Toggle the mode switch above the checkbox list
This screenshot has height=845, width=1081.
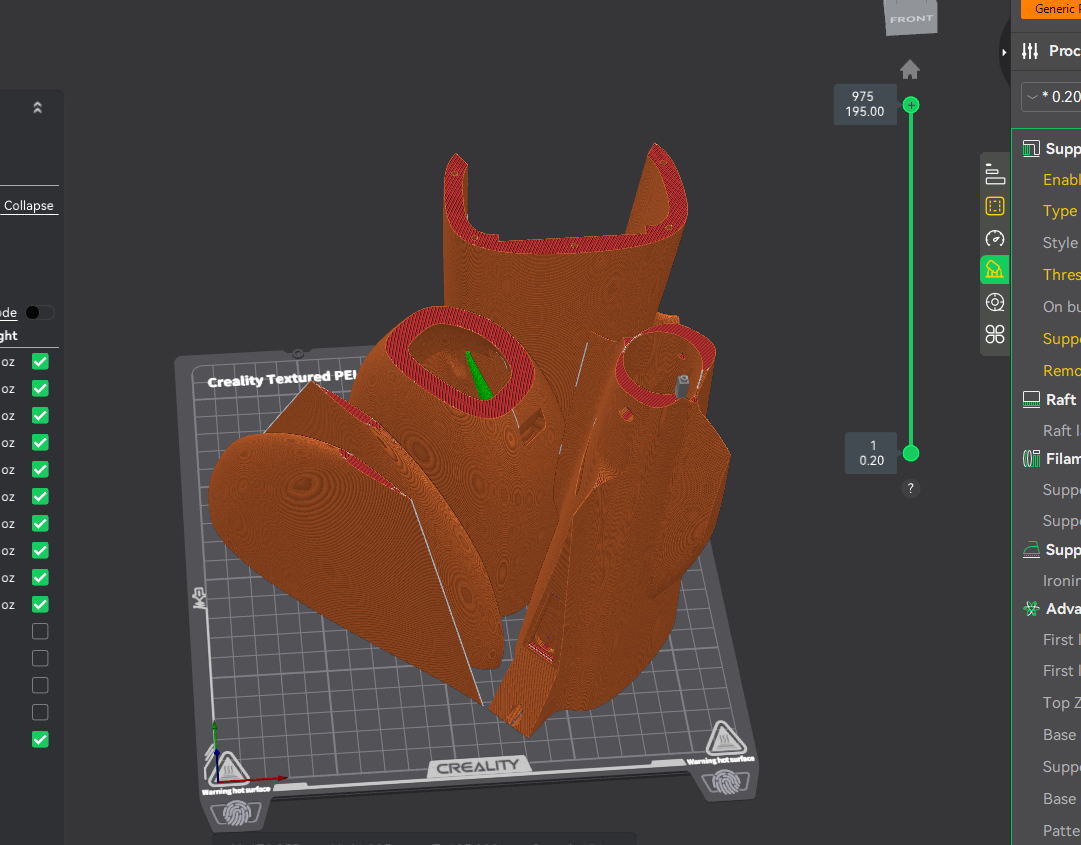(39, 312)
